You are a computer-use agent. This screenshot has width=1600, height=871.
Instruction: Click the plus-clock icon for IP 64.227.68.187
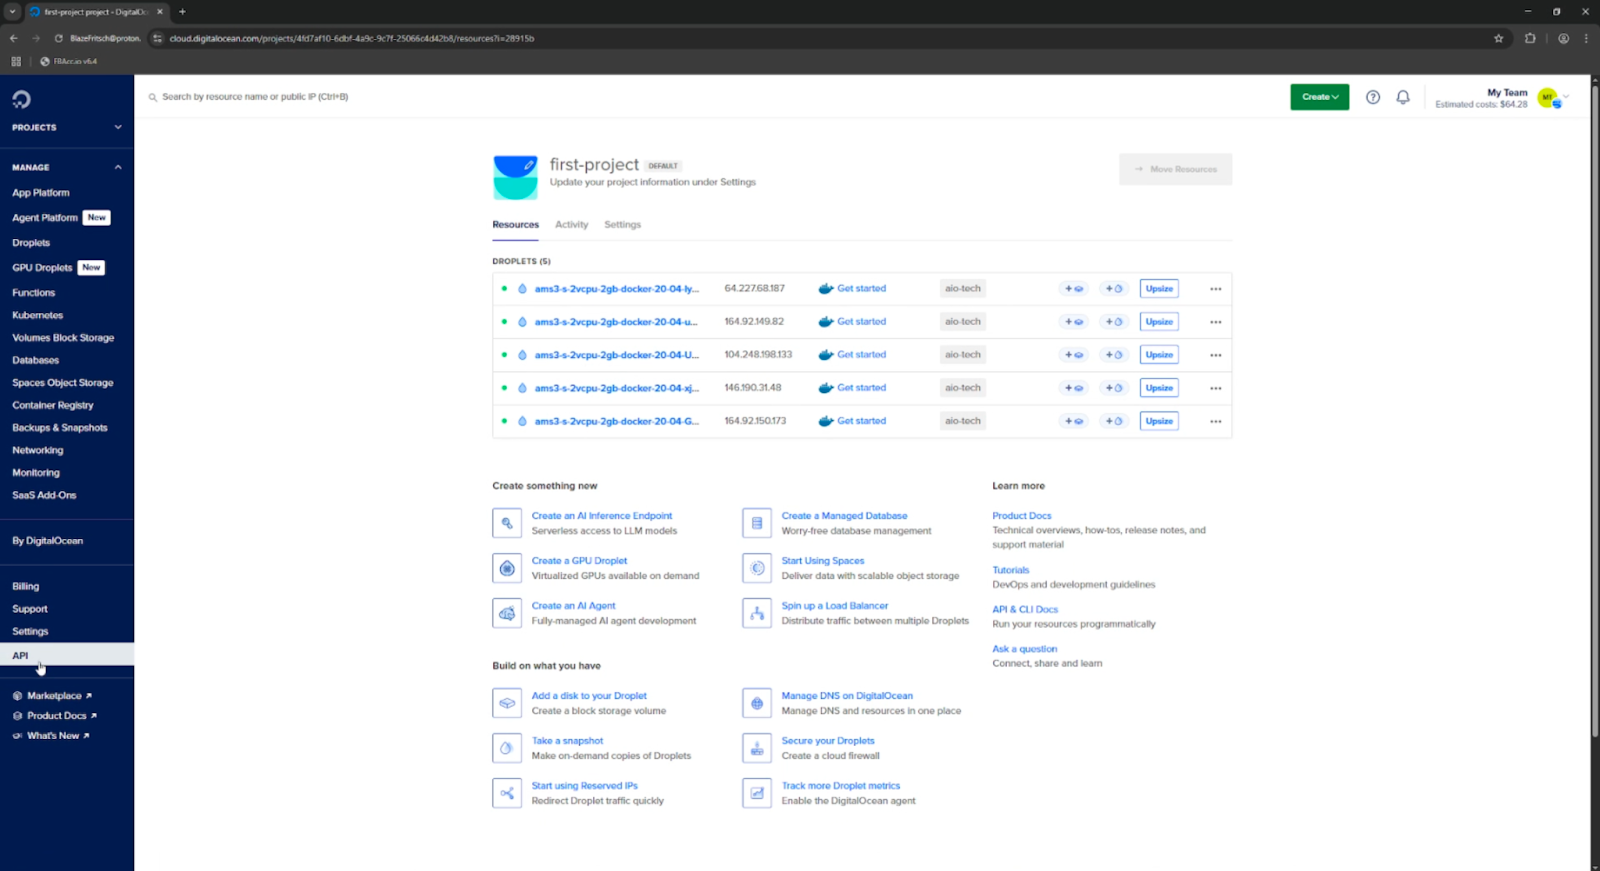click(1113, 288)
